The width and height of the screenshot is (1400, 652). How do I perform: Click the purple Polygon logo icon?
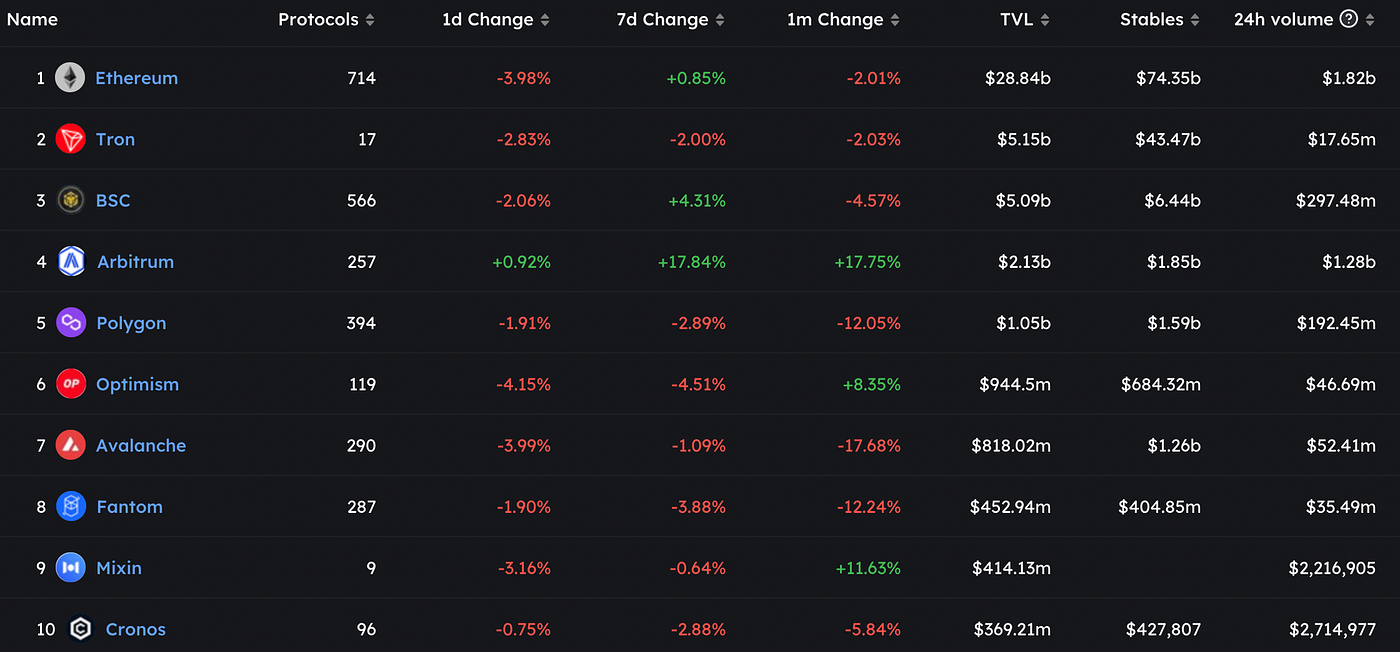71,323
